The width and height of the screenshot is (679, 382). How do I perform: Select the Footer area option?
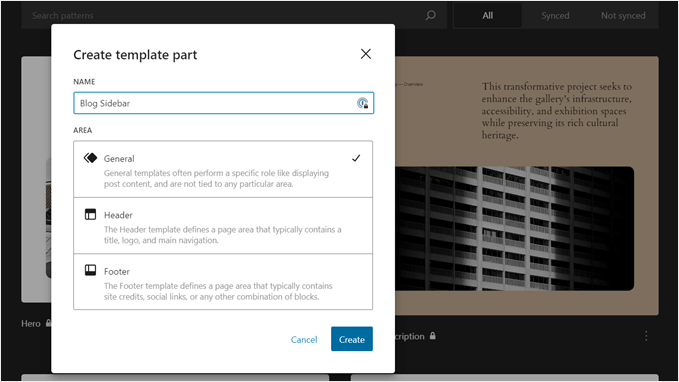click(x=223, y=282)
